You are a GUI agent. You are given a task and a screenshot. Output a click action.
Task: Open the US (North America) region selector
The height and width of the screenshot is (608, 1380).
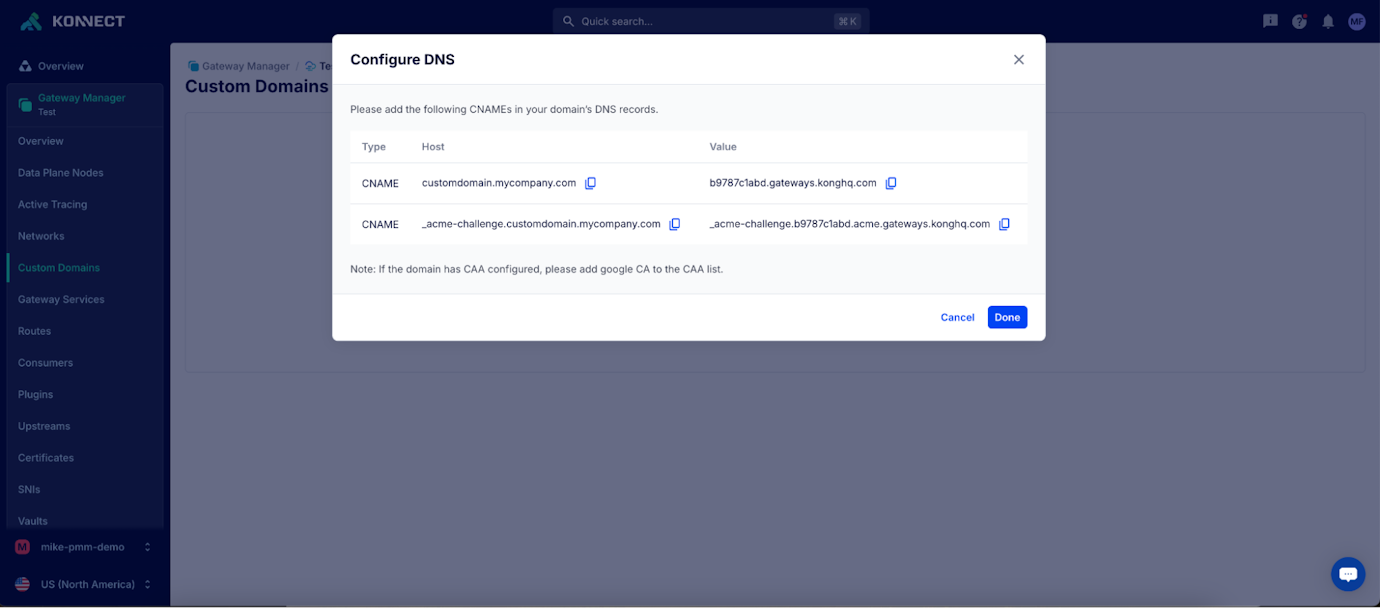tap(84, 583)
